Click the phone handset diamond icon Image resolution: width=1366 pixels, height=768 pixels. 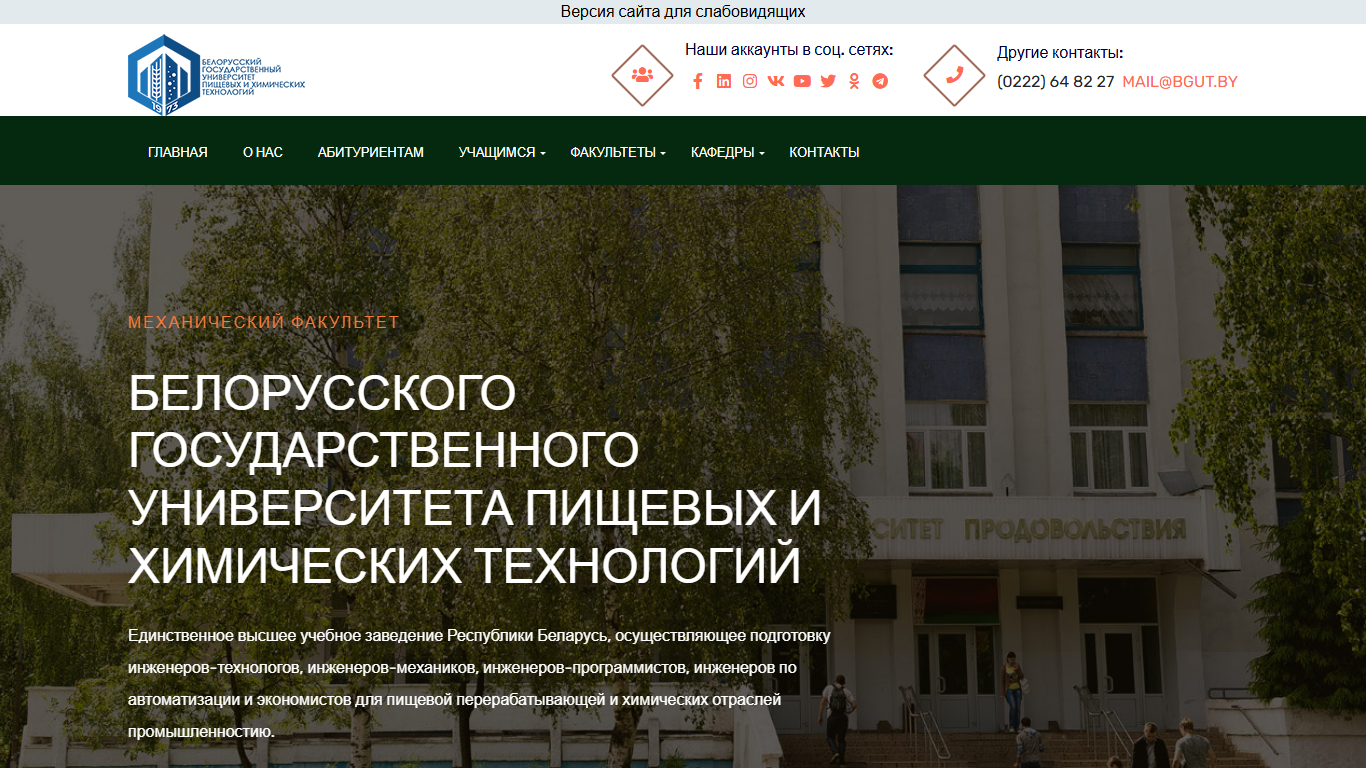point(954,75)
